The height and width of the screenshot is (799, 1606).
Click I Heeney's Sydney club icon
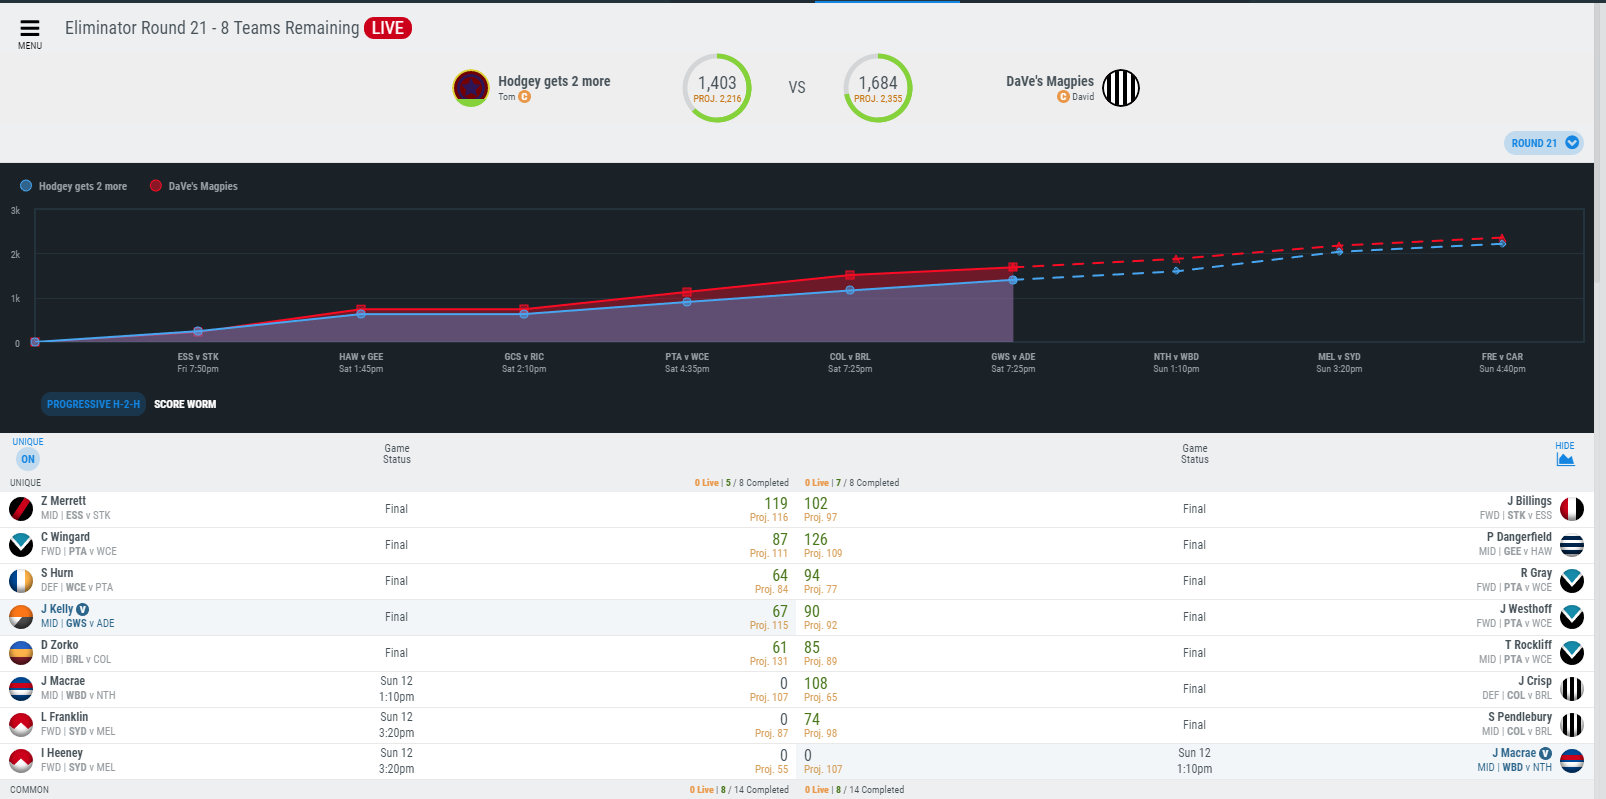coord(21,761)
